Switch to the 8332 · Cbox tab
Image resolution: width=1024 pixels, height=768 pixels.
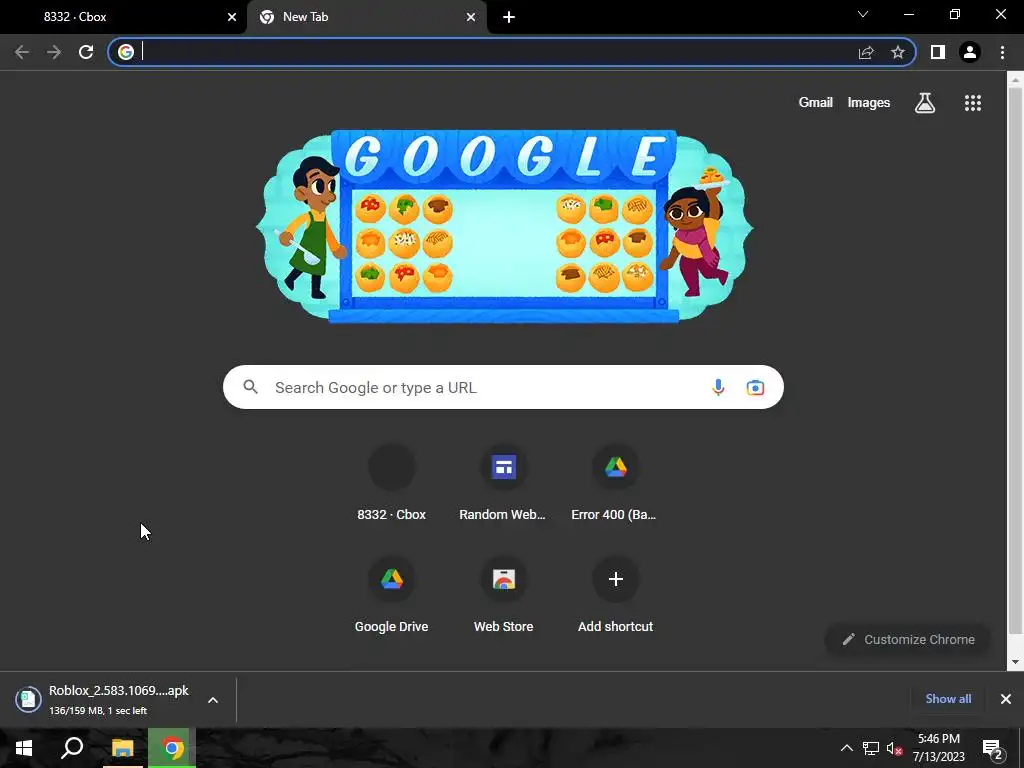point(123,17)
